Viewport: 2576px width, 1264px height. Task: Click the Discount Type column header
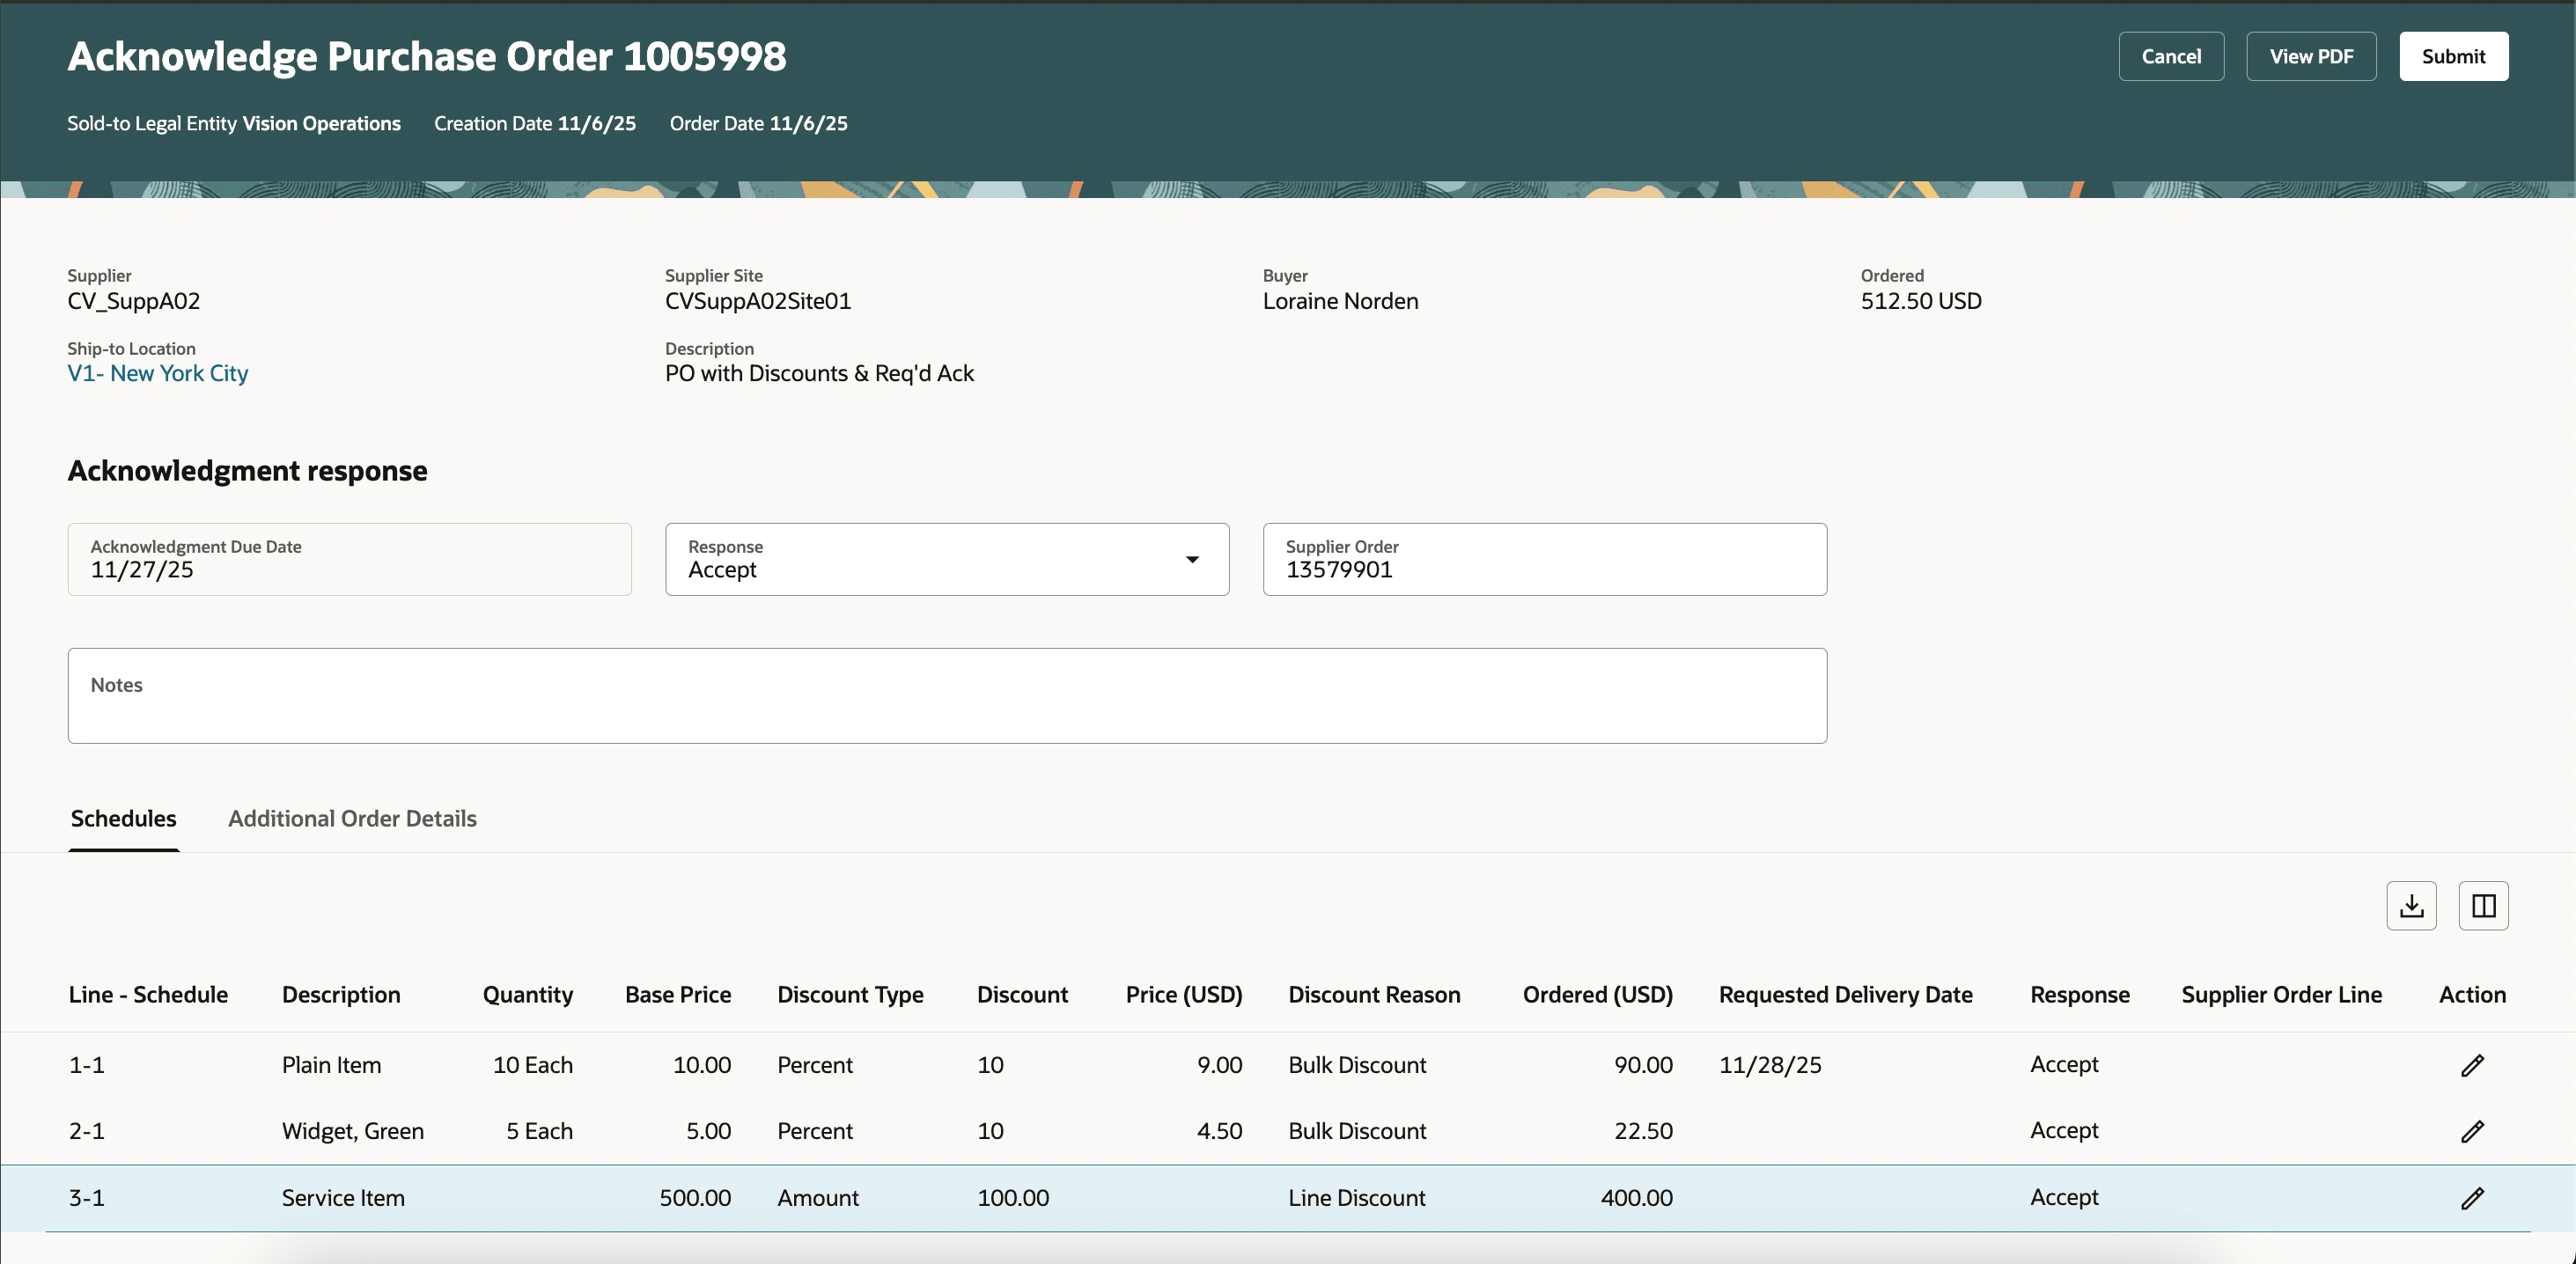coord(850,994)
